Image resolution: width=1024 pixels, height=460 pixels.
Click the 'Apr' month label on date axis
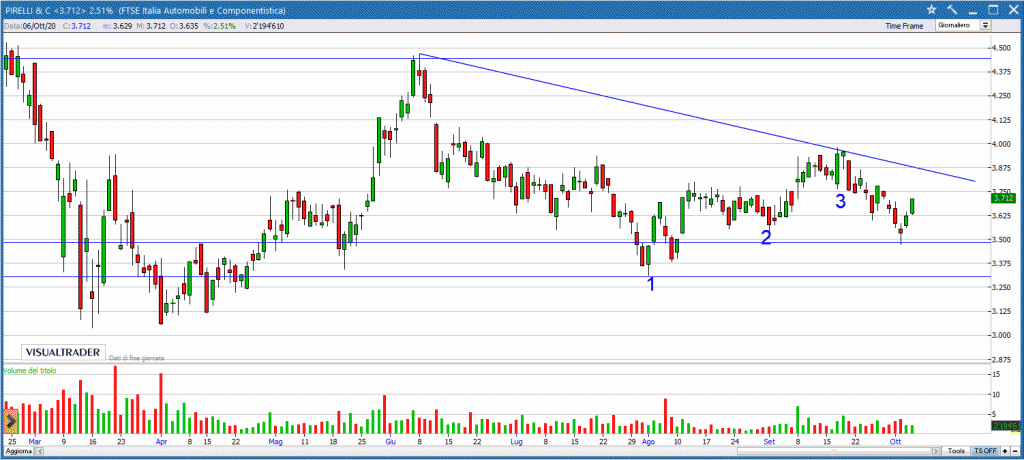click(162, 442)
